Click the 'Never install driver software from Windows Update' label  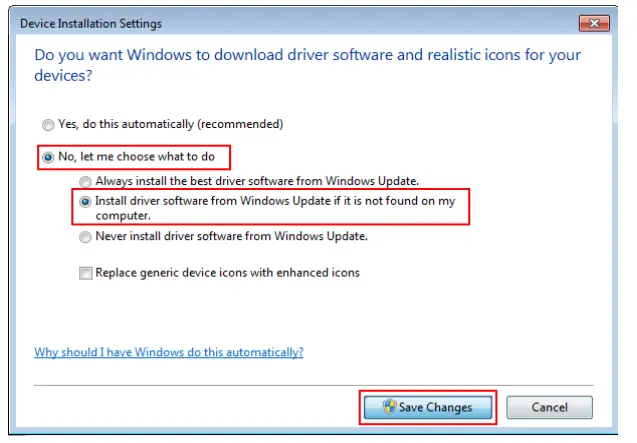[x=232, y=237]
